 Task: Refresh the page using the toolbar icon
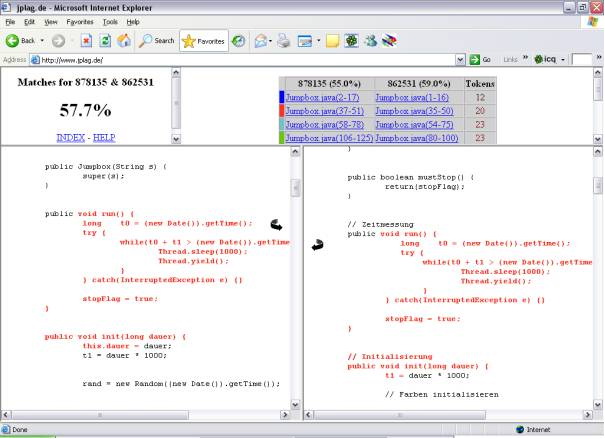pos(105,41)
